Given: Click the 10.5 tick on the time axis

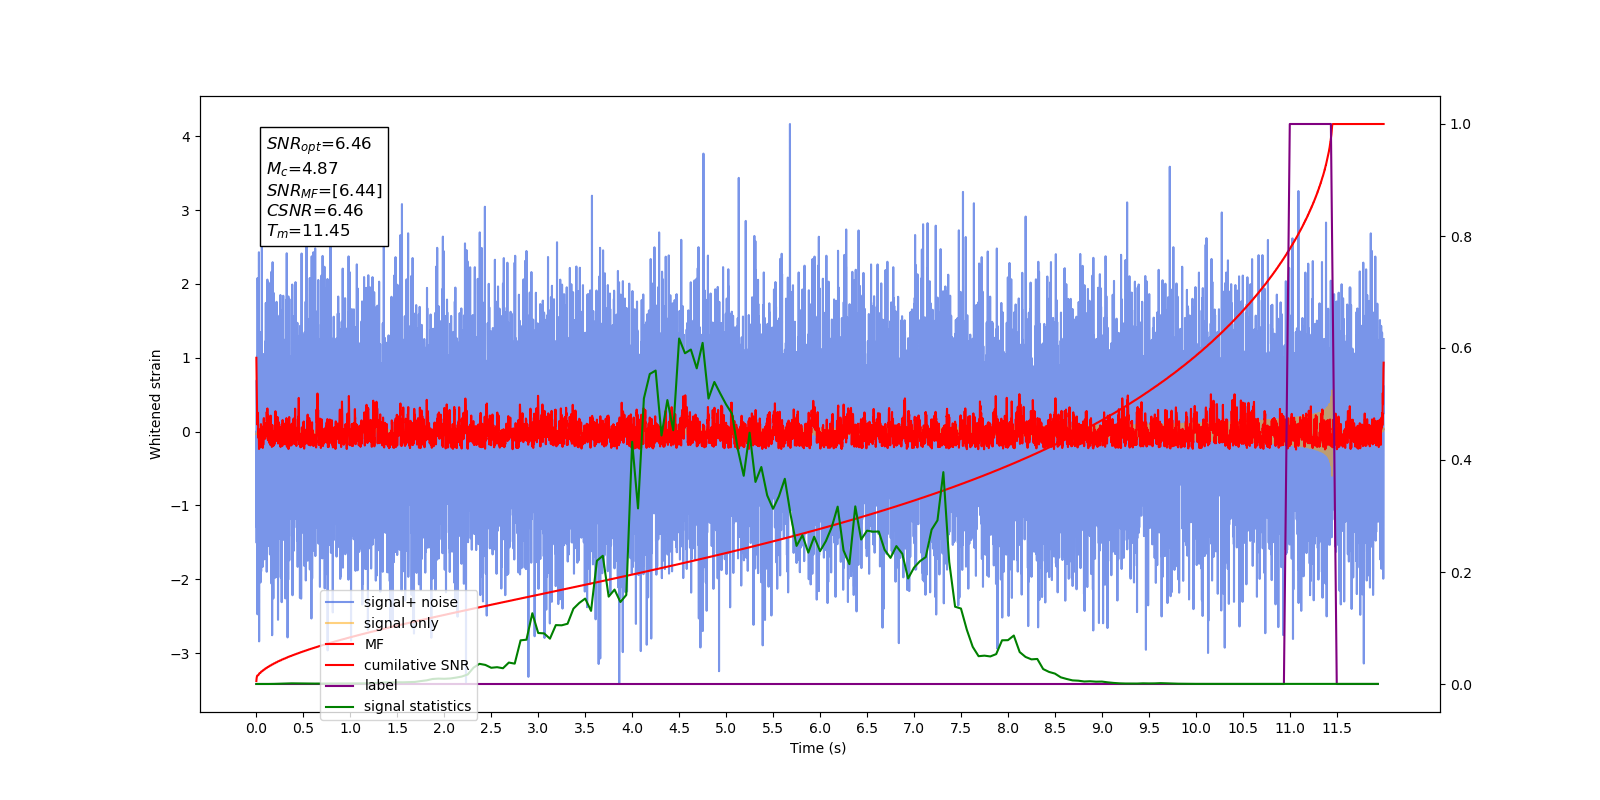Looking at the screenshot, I should click(1243, 728).
